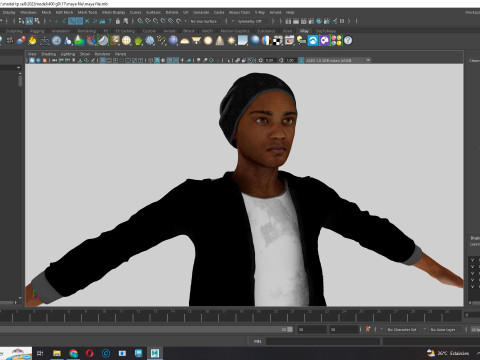Image resolution: width=480 pixels, height=360 pixels.
Task: Open the viewport Renderer menu
Action: [102, 54]
